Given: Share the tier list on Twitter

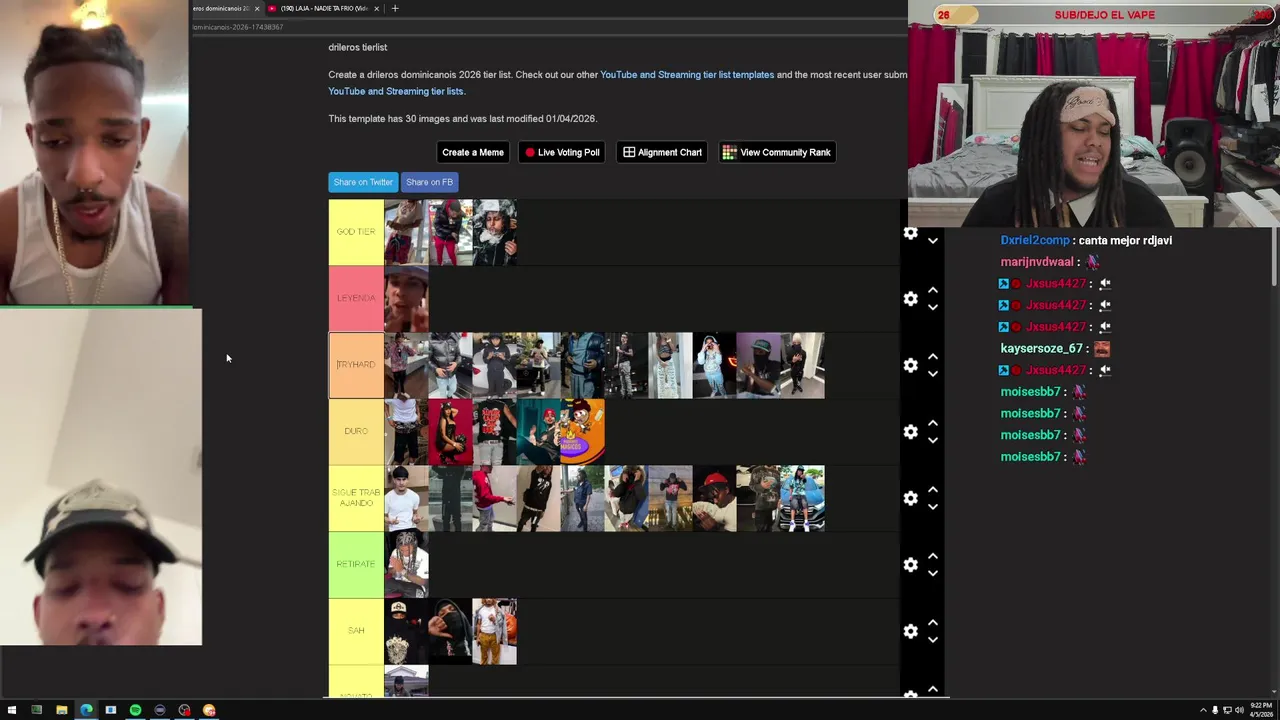Looking at the screenshot, I should tap(363, 182).
